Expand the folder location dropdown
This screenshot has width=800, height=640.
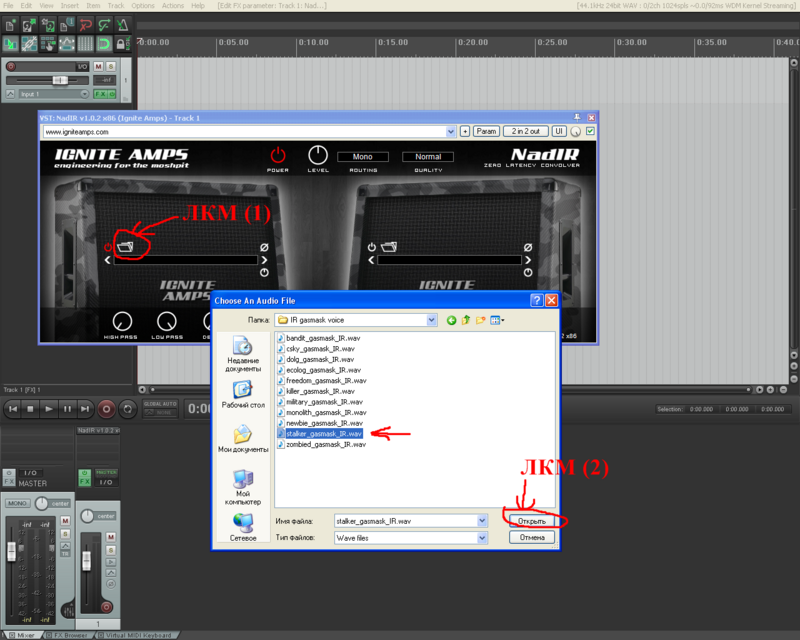pos(432,320)
